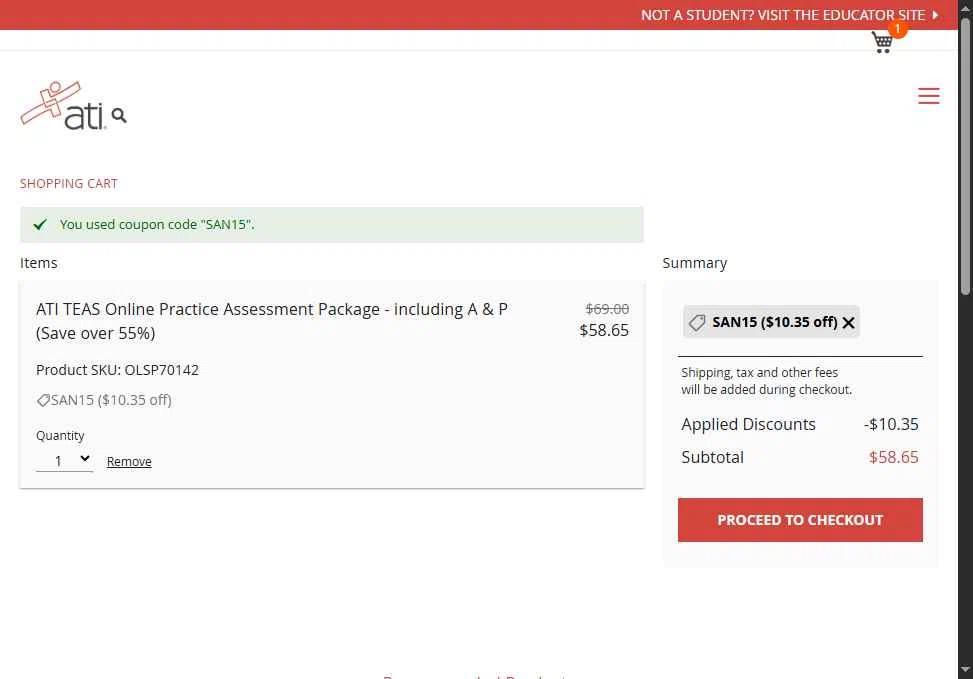Click the scrollbar down arrow
The image size is (973, 679).
tap(965, 670)
